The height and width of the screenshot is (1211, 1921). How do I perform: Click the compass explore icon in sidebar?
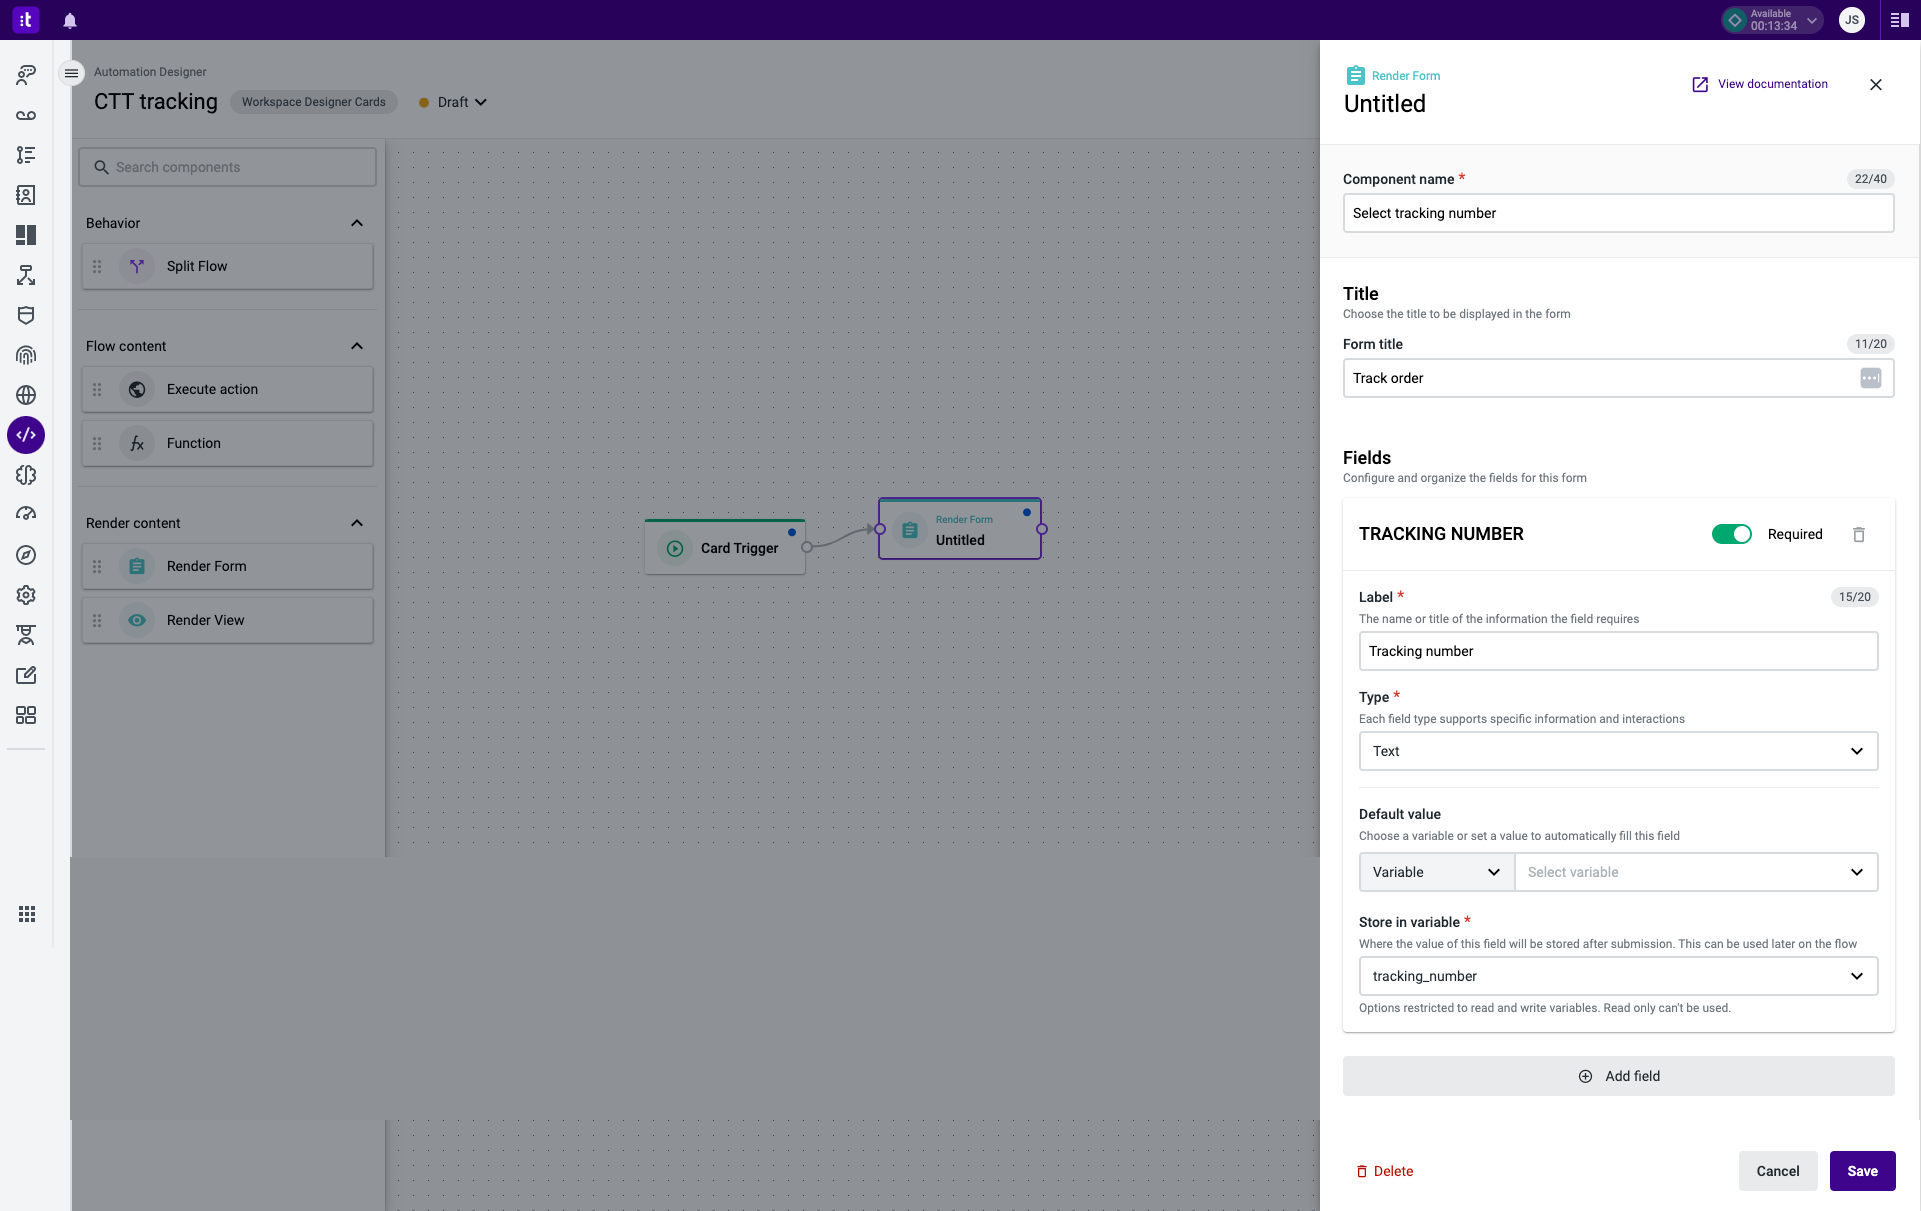click(x=26, y=555)
